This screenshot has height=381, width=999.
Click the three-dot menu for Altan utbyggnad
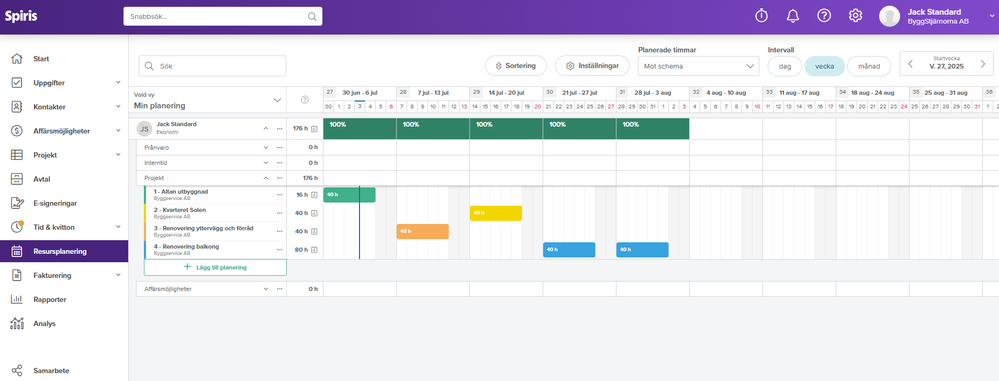[x=279, y=195]
